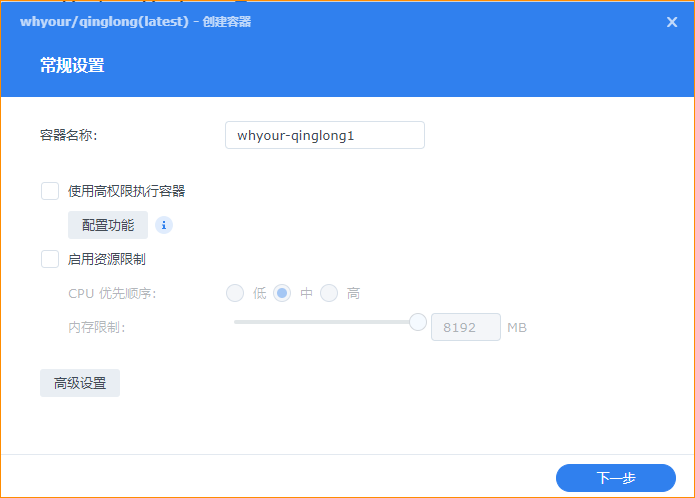Click the middle of the 内存限制 slider track
Viewport: 695px width, 498px height.
325,322
